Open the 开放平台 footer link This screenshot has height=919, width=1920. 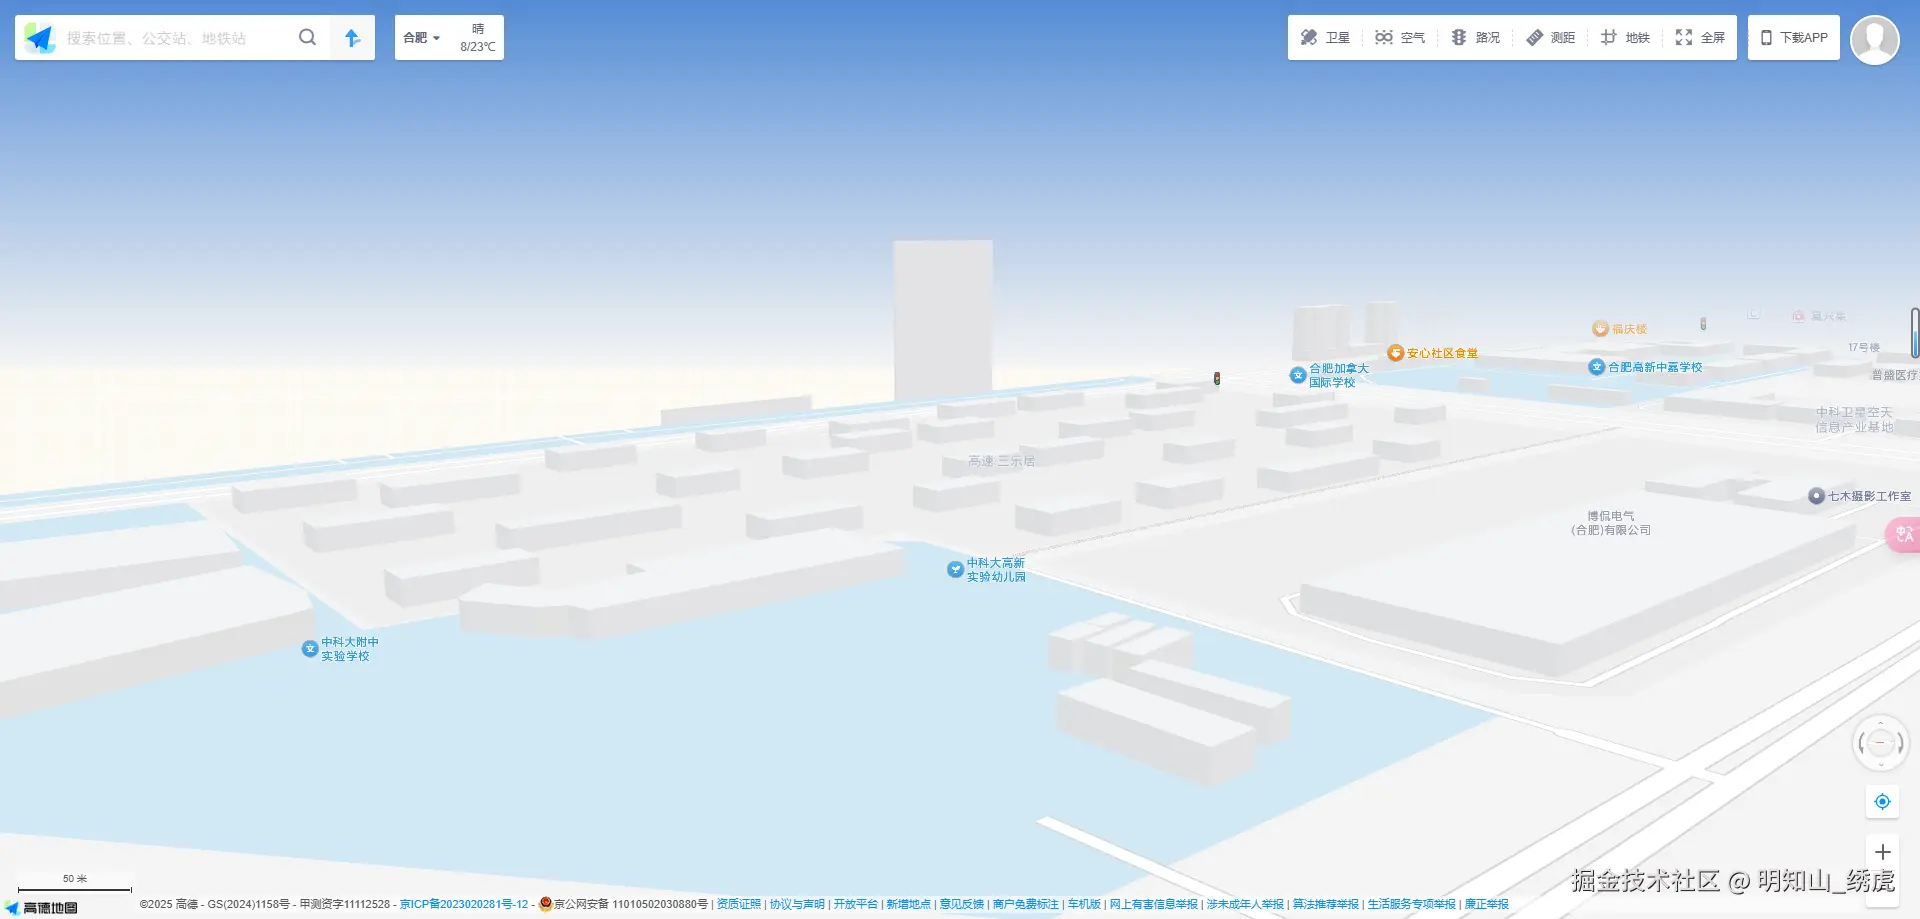tap(855, 904)
